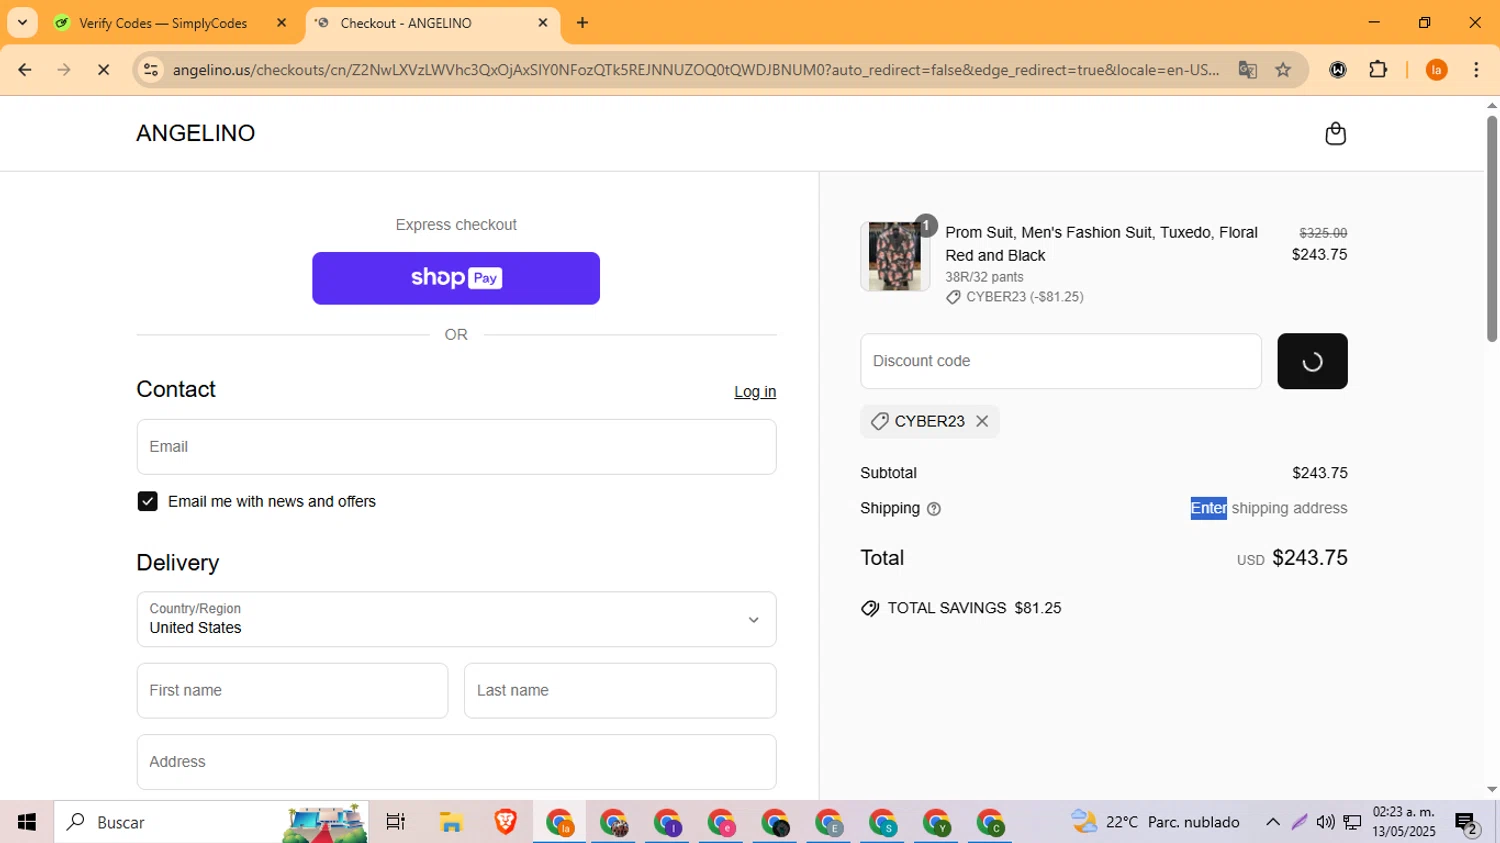
Task: Open the Windows Start menu
Action: tap(27, 822)
